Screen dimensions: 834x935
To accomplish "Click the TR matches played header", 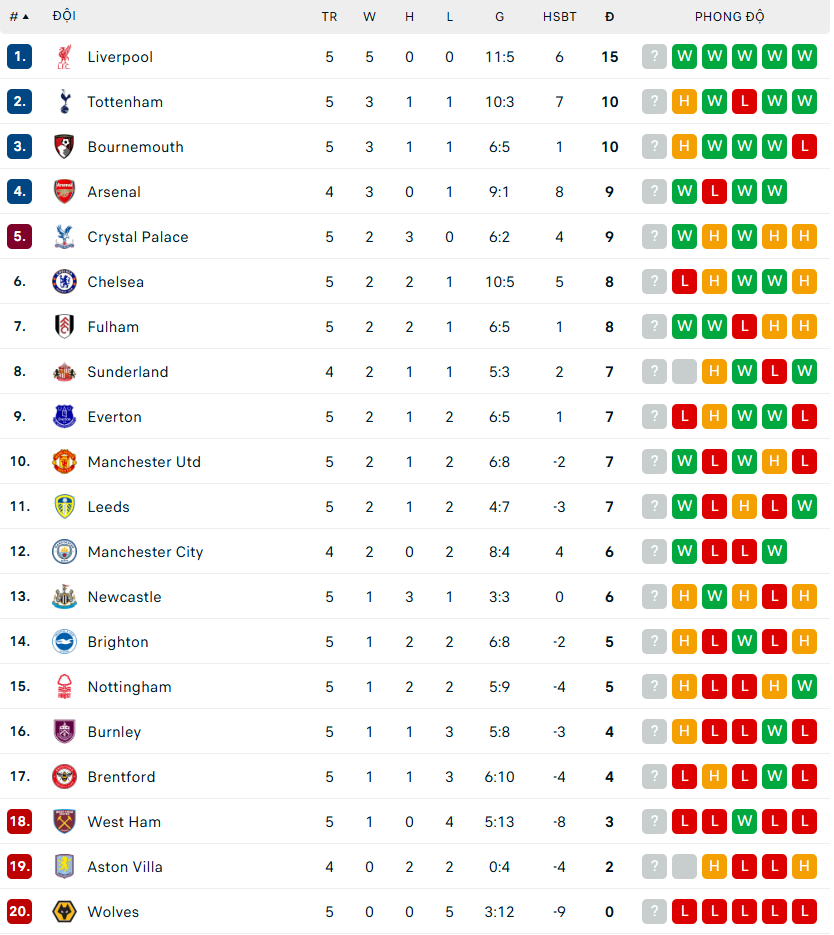I will pos(329,17).
